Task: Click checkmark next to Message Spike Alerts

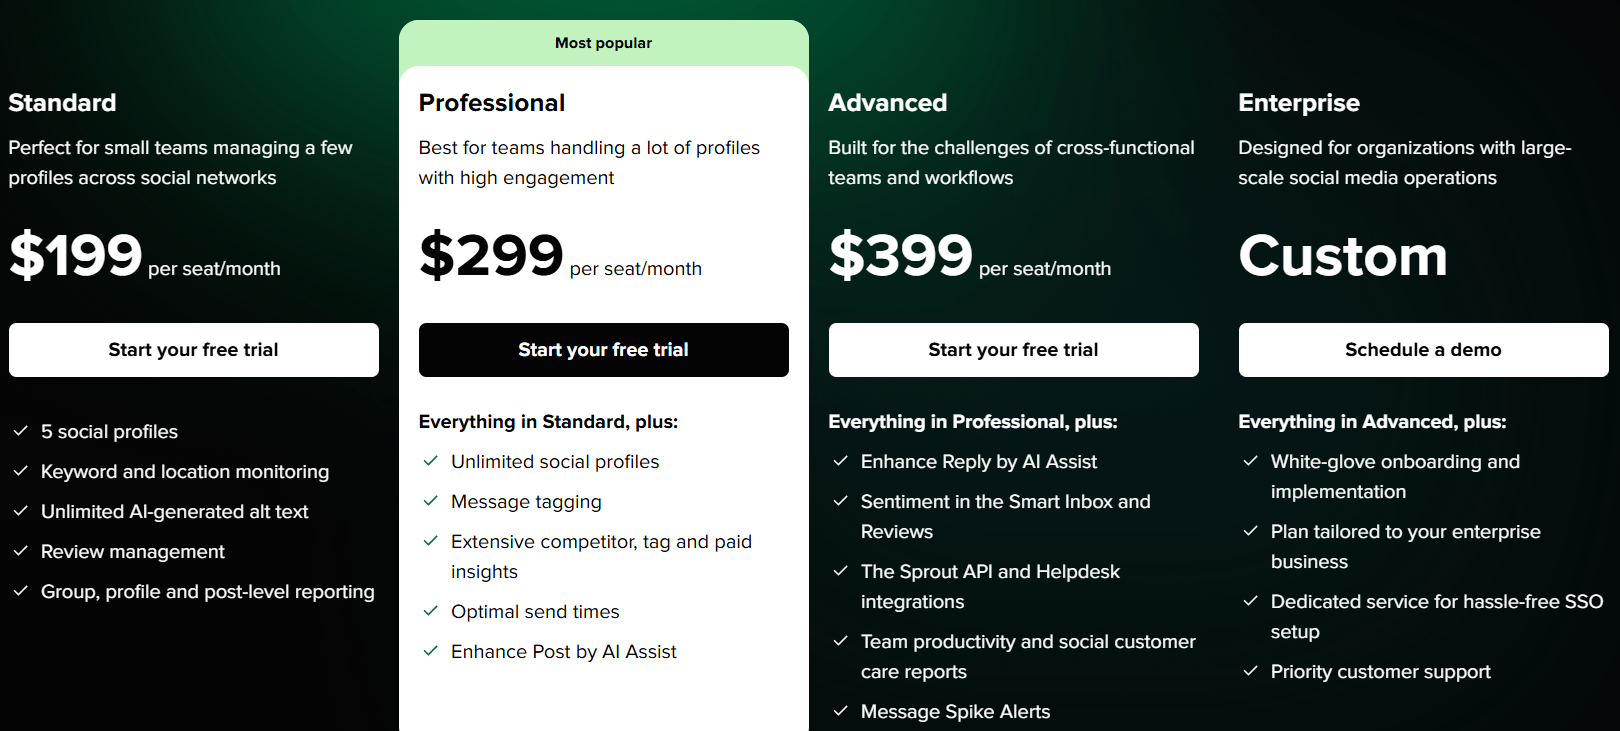Action: (x=841, y=711)
